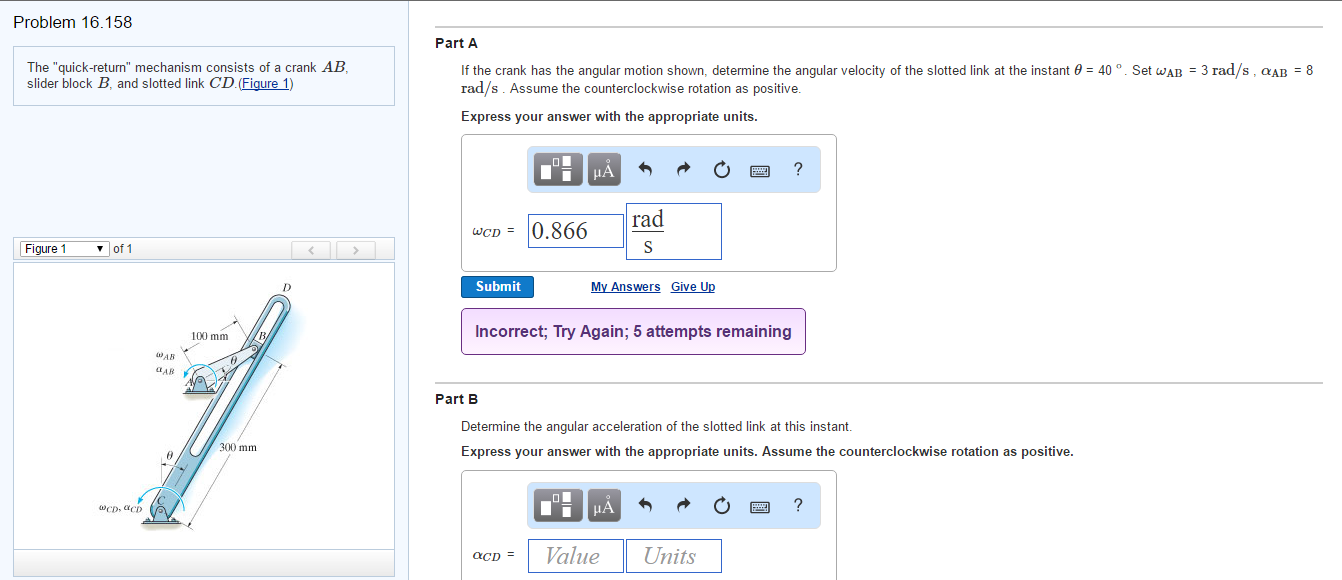Click the ωCD value field showing 0.866
This screenshot has width=1342, height=580.
click(x=575, y=231)
